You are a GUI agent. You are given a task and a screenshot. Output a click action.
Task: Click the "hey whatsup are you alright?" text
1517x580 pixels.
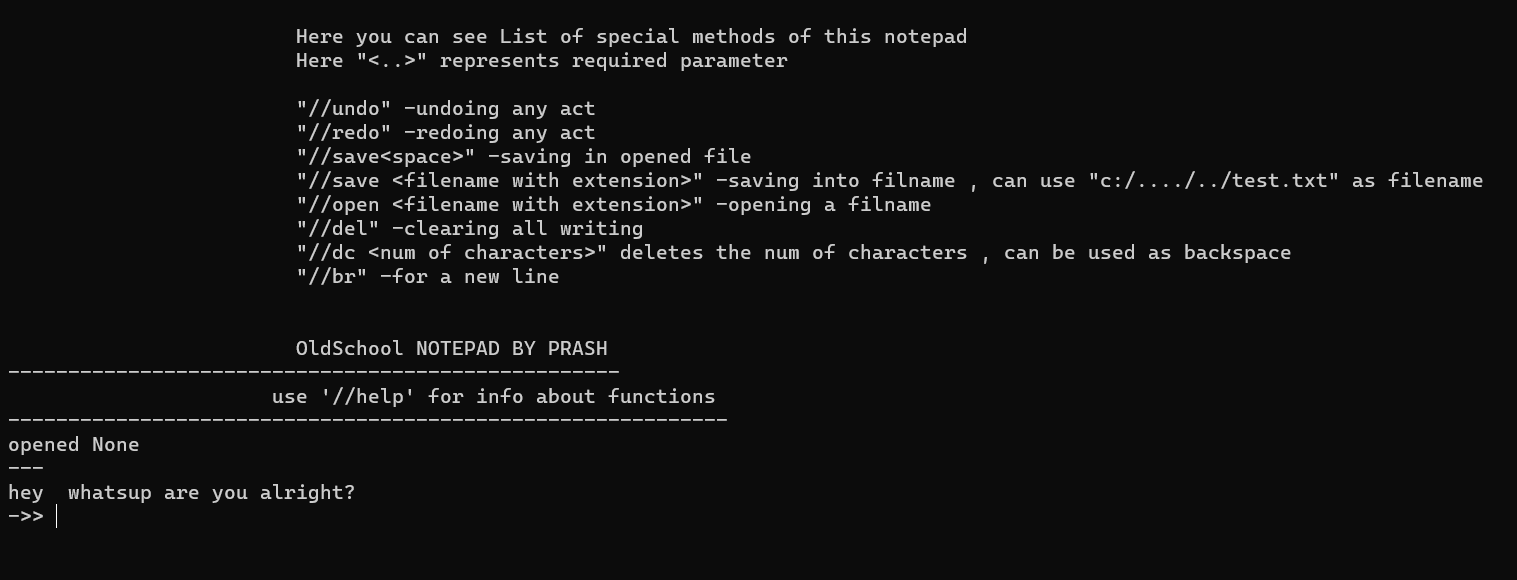coord(181,493)
